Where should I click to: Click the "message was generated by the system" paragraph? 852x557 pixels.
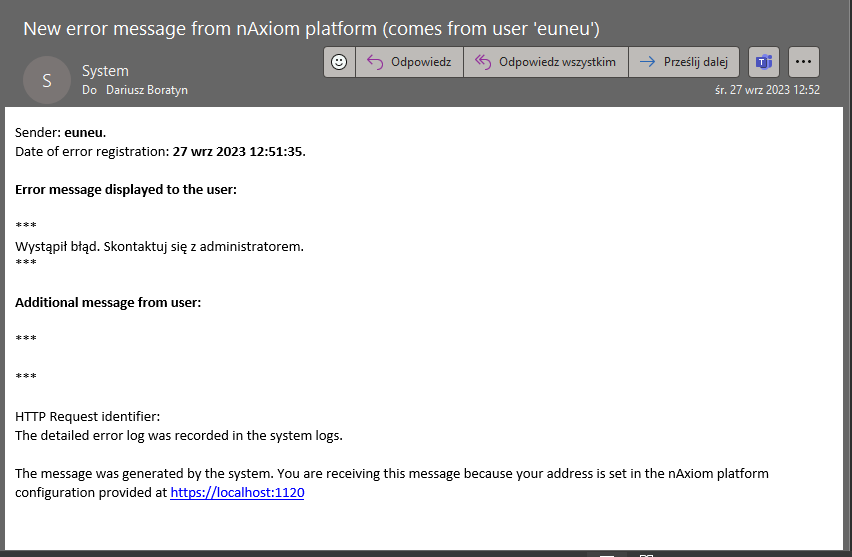pos(392,473)
